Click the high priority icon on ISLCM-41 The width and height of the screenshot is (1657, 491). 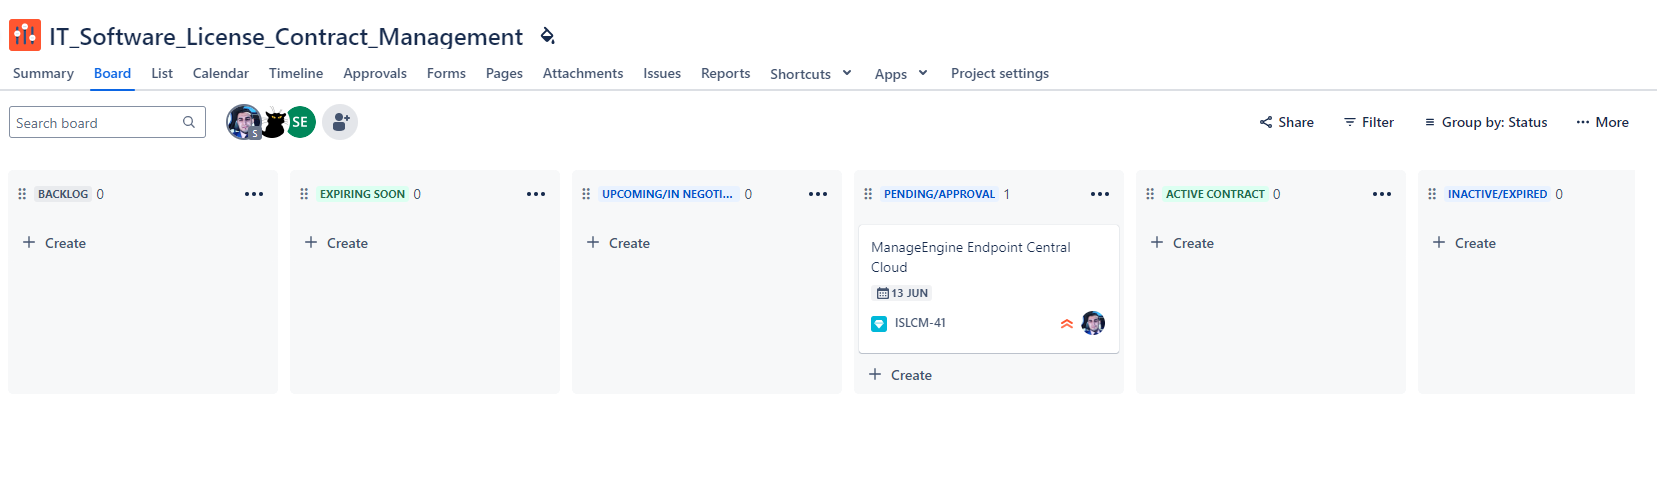(1067, 324)
